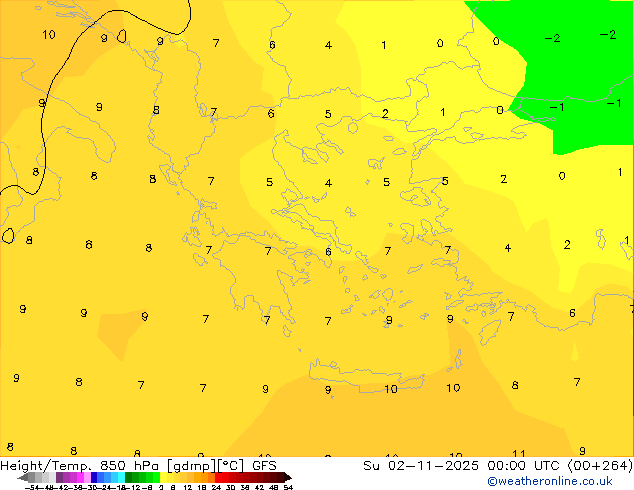Click the 42 label under the color legend
The image size is (634, 490).
pyautogui.click(x=259, y=487)
